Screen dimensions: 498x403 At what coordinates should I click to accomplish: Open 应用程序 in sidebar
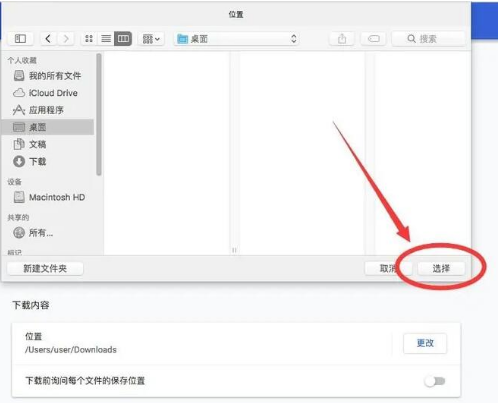[48, 110]
